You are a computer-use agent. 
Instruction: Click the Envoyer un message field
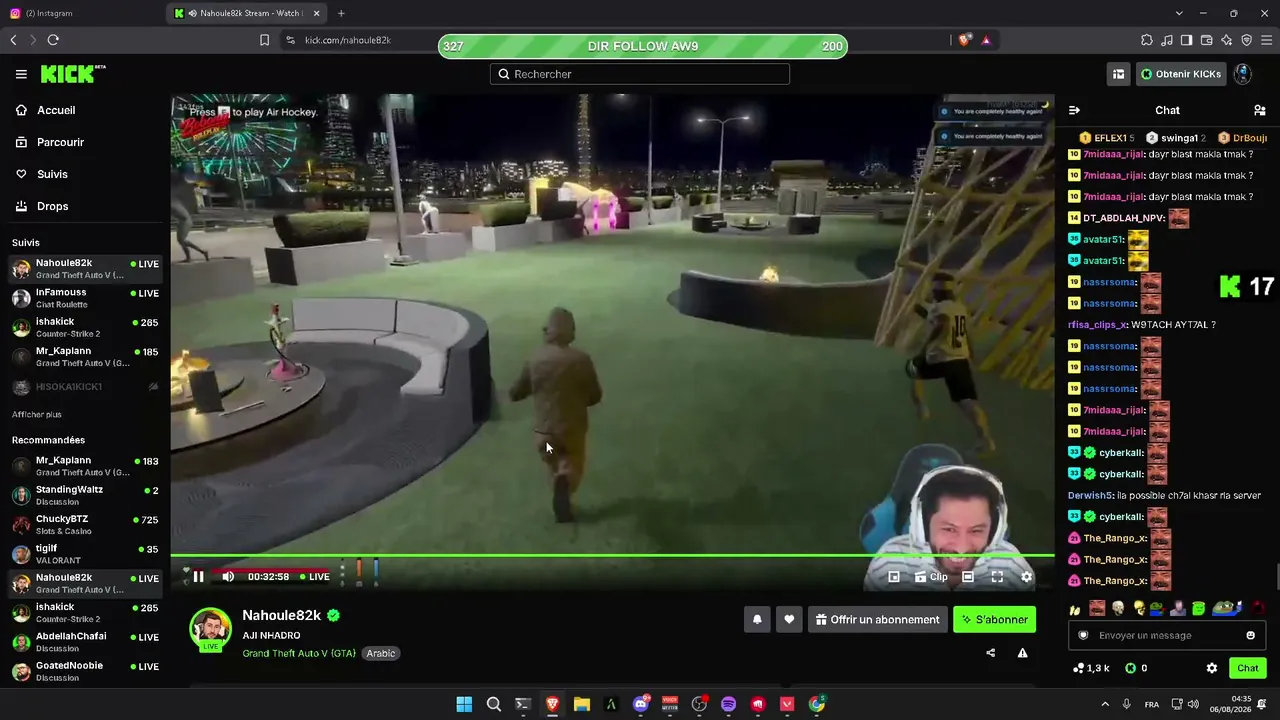pyautogui.click(x=1167, y=635)
